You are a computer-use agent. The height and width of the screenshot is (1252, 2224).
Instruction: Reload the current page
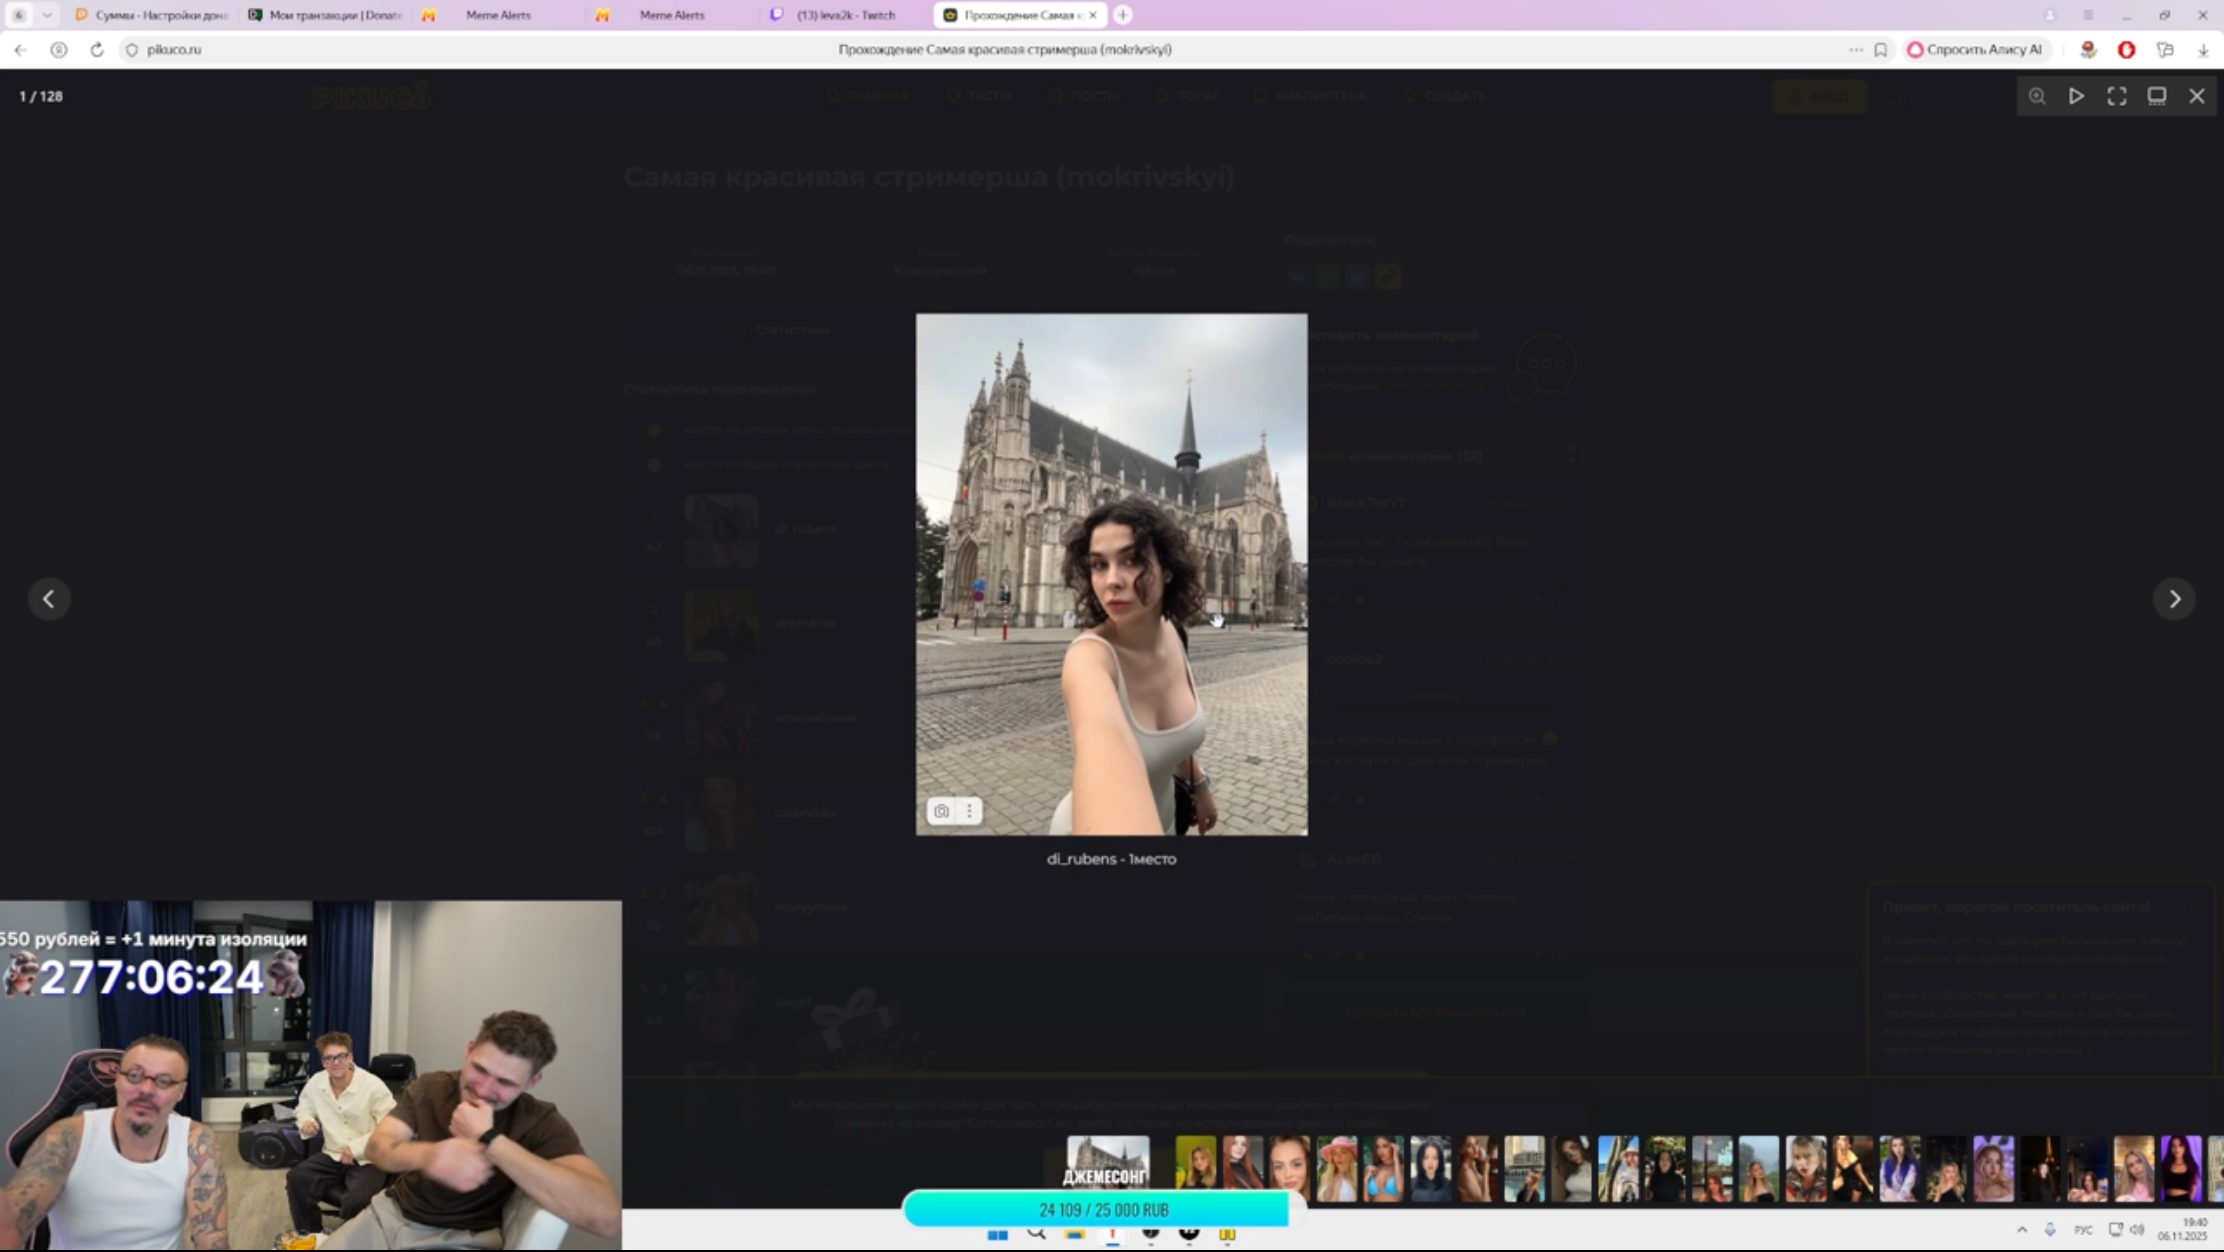pyautogui.click(x=97, y=49)
